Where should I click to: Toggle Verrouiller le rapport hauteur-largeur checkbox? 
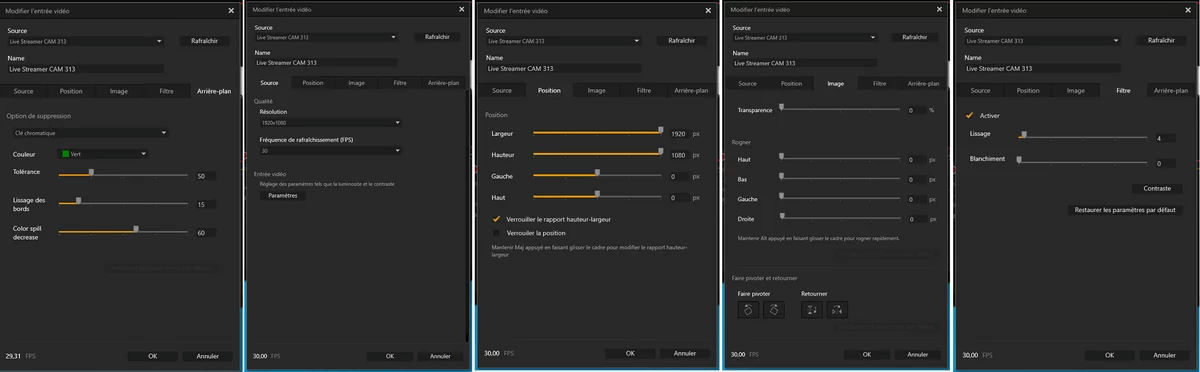click(x=497, y=218)
